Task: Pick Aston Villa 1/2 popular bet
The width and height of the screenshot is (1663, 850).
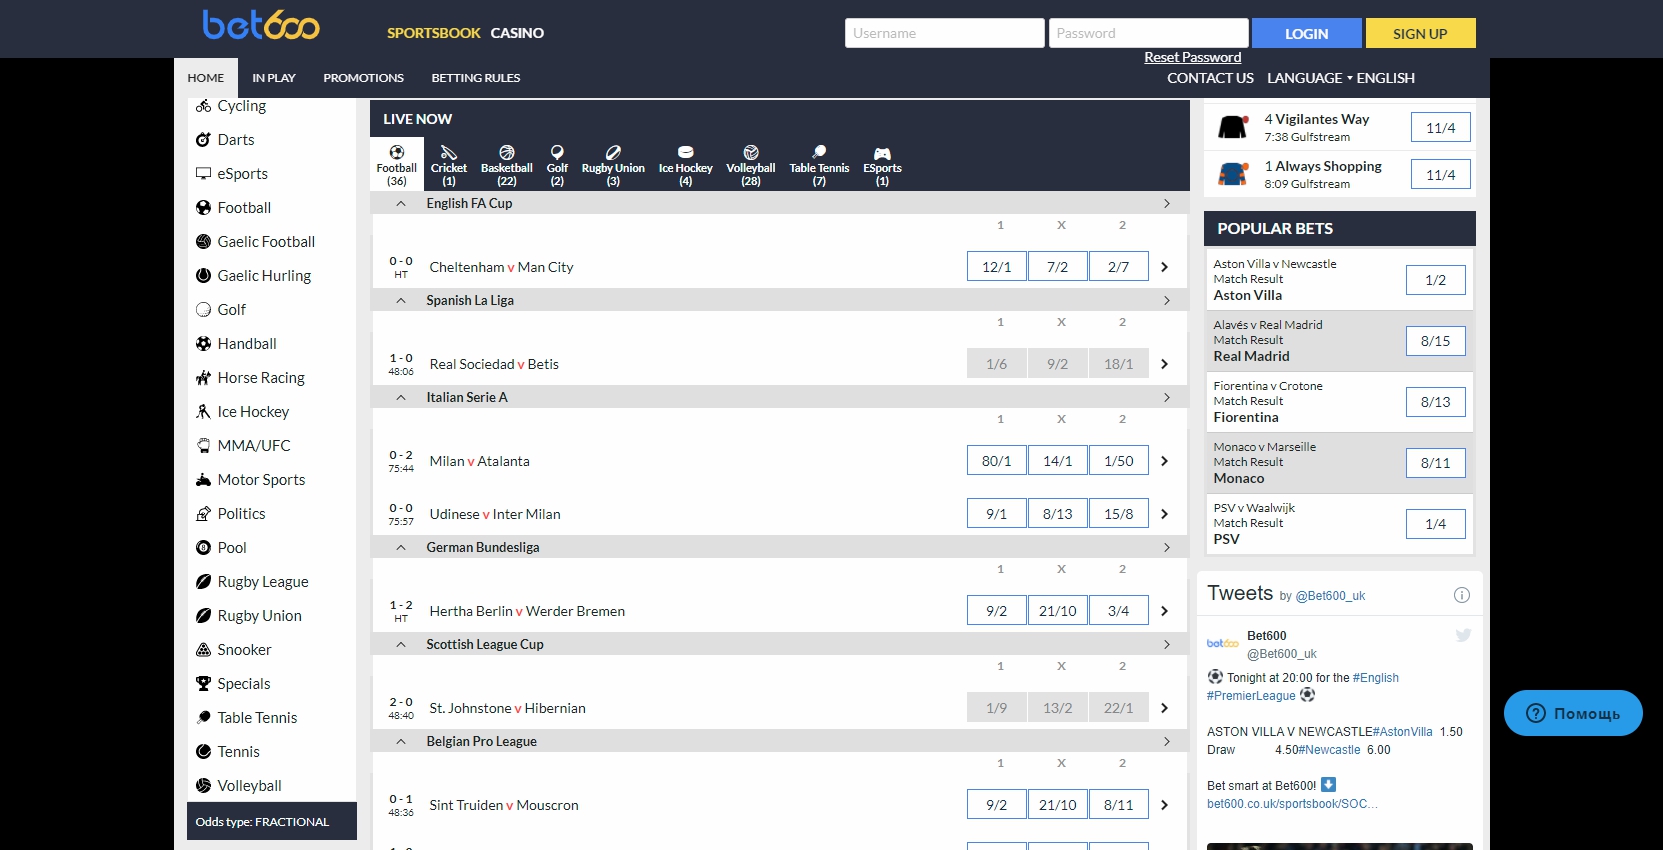Action: pos(1436,280)
